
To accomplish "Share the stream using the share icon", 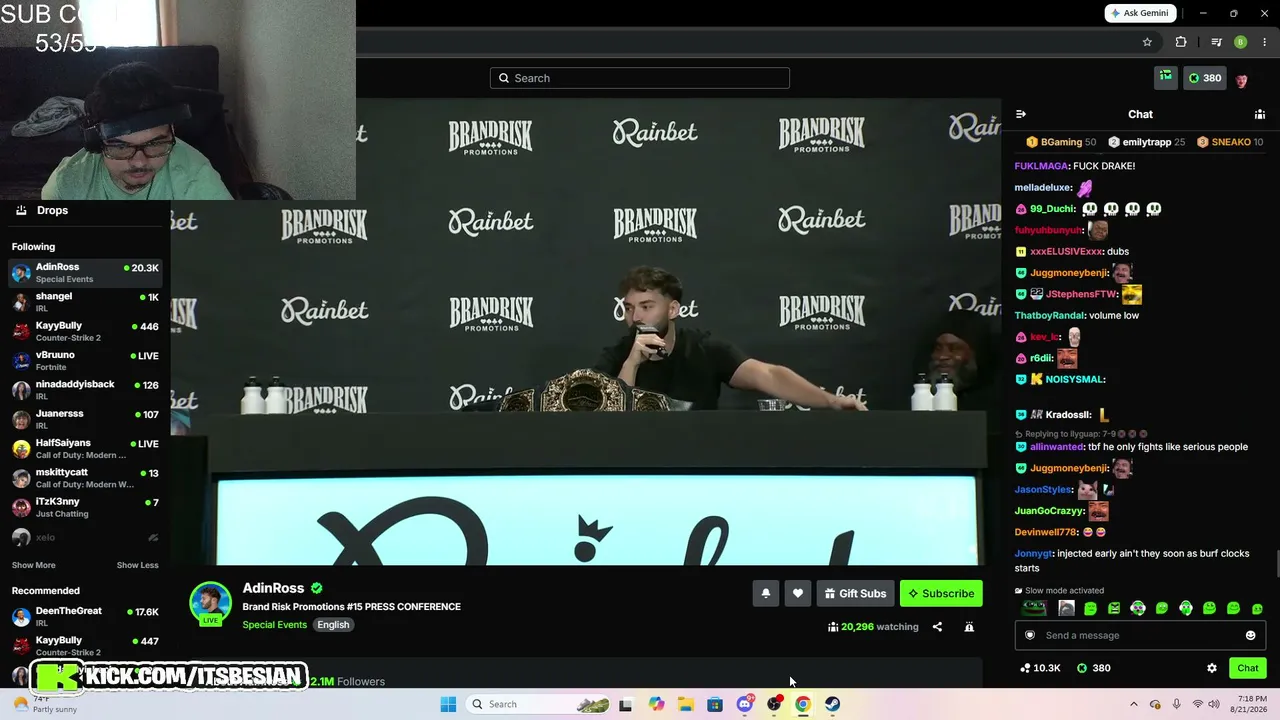I will [x=937, y=627].
